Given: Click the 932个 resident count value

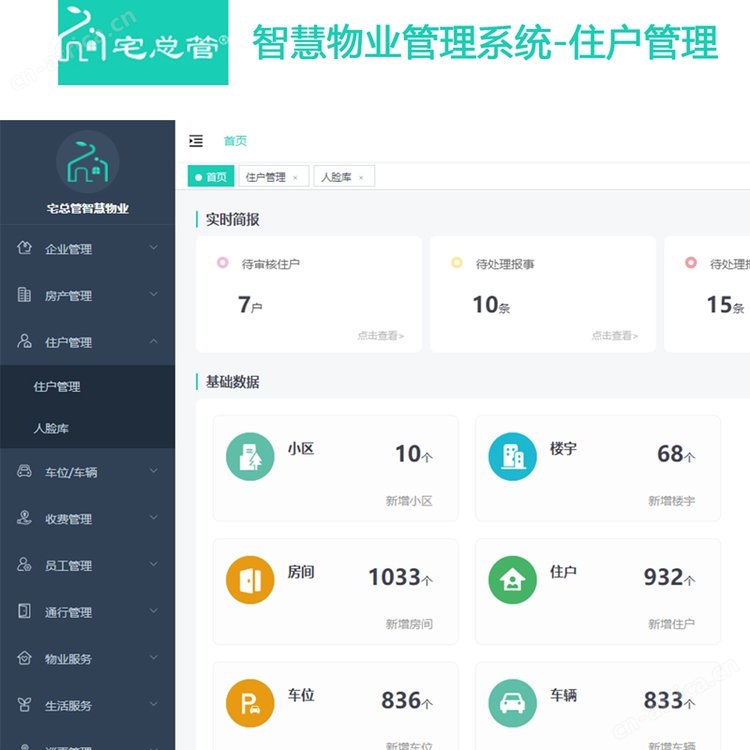Looking at the screenshot, I should pos(670,577).
